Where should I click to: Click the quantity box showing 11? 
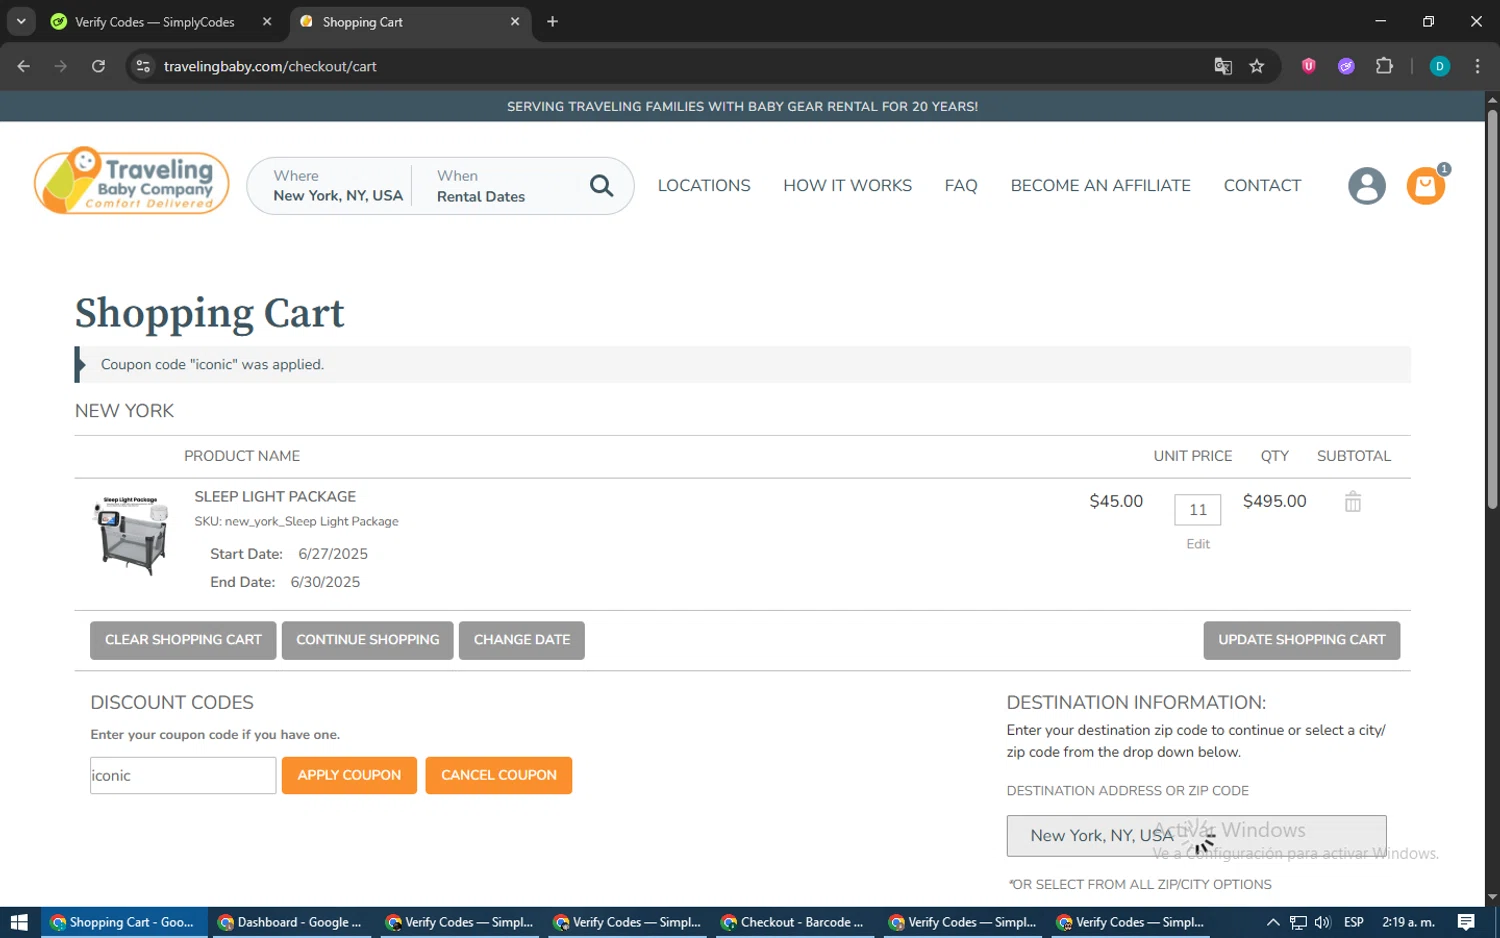coord(1198,510)
